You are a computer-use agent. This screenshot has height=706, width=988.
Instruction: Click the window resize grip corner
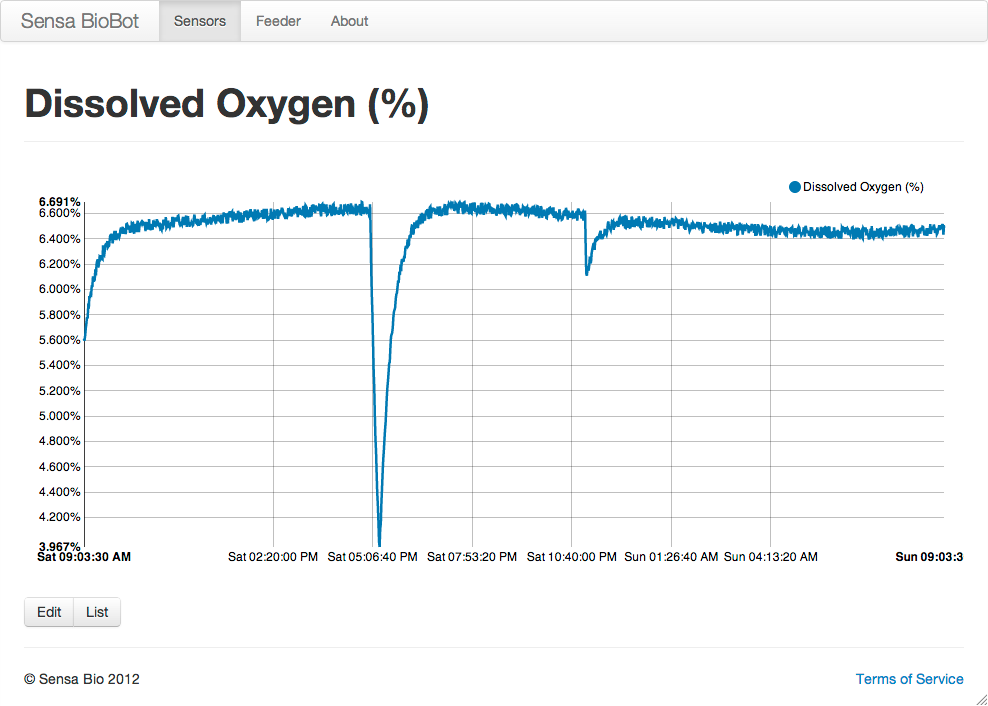(982, 700)
